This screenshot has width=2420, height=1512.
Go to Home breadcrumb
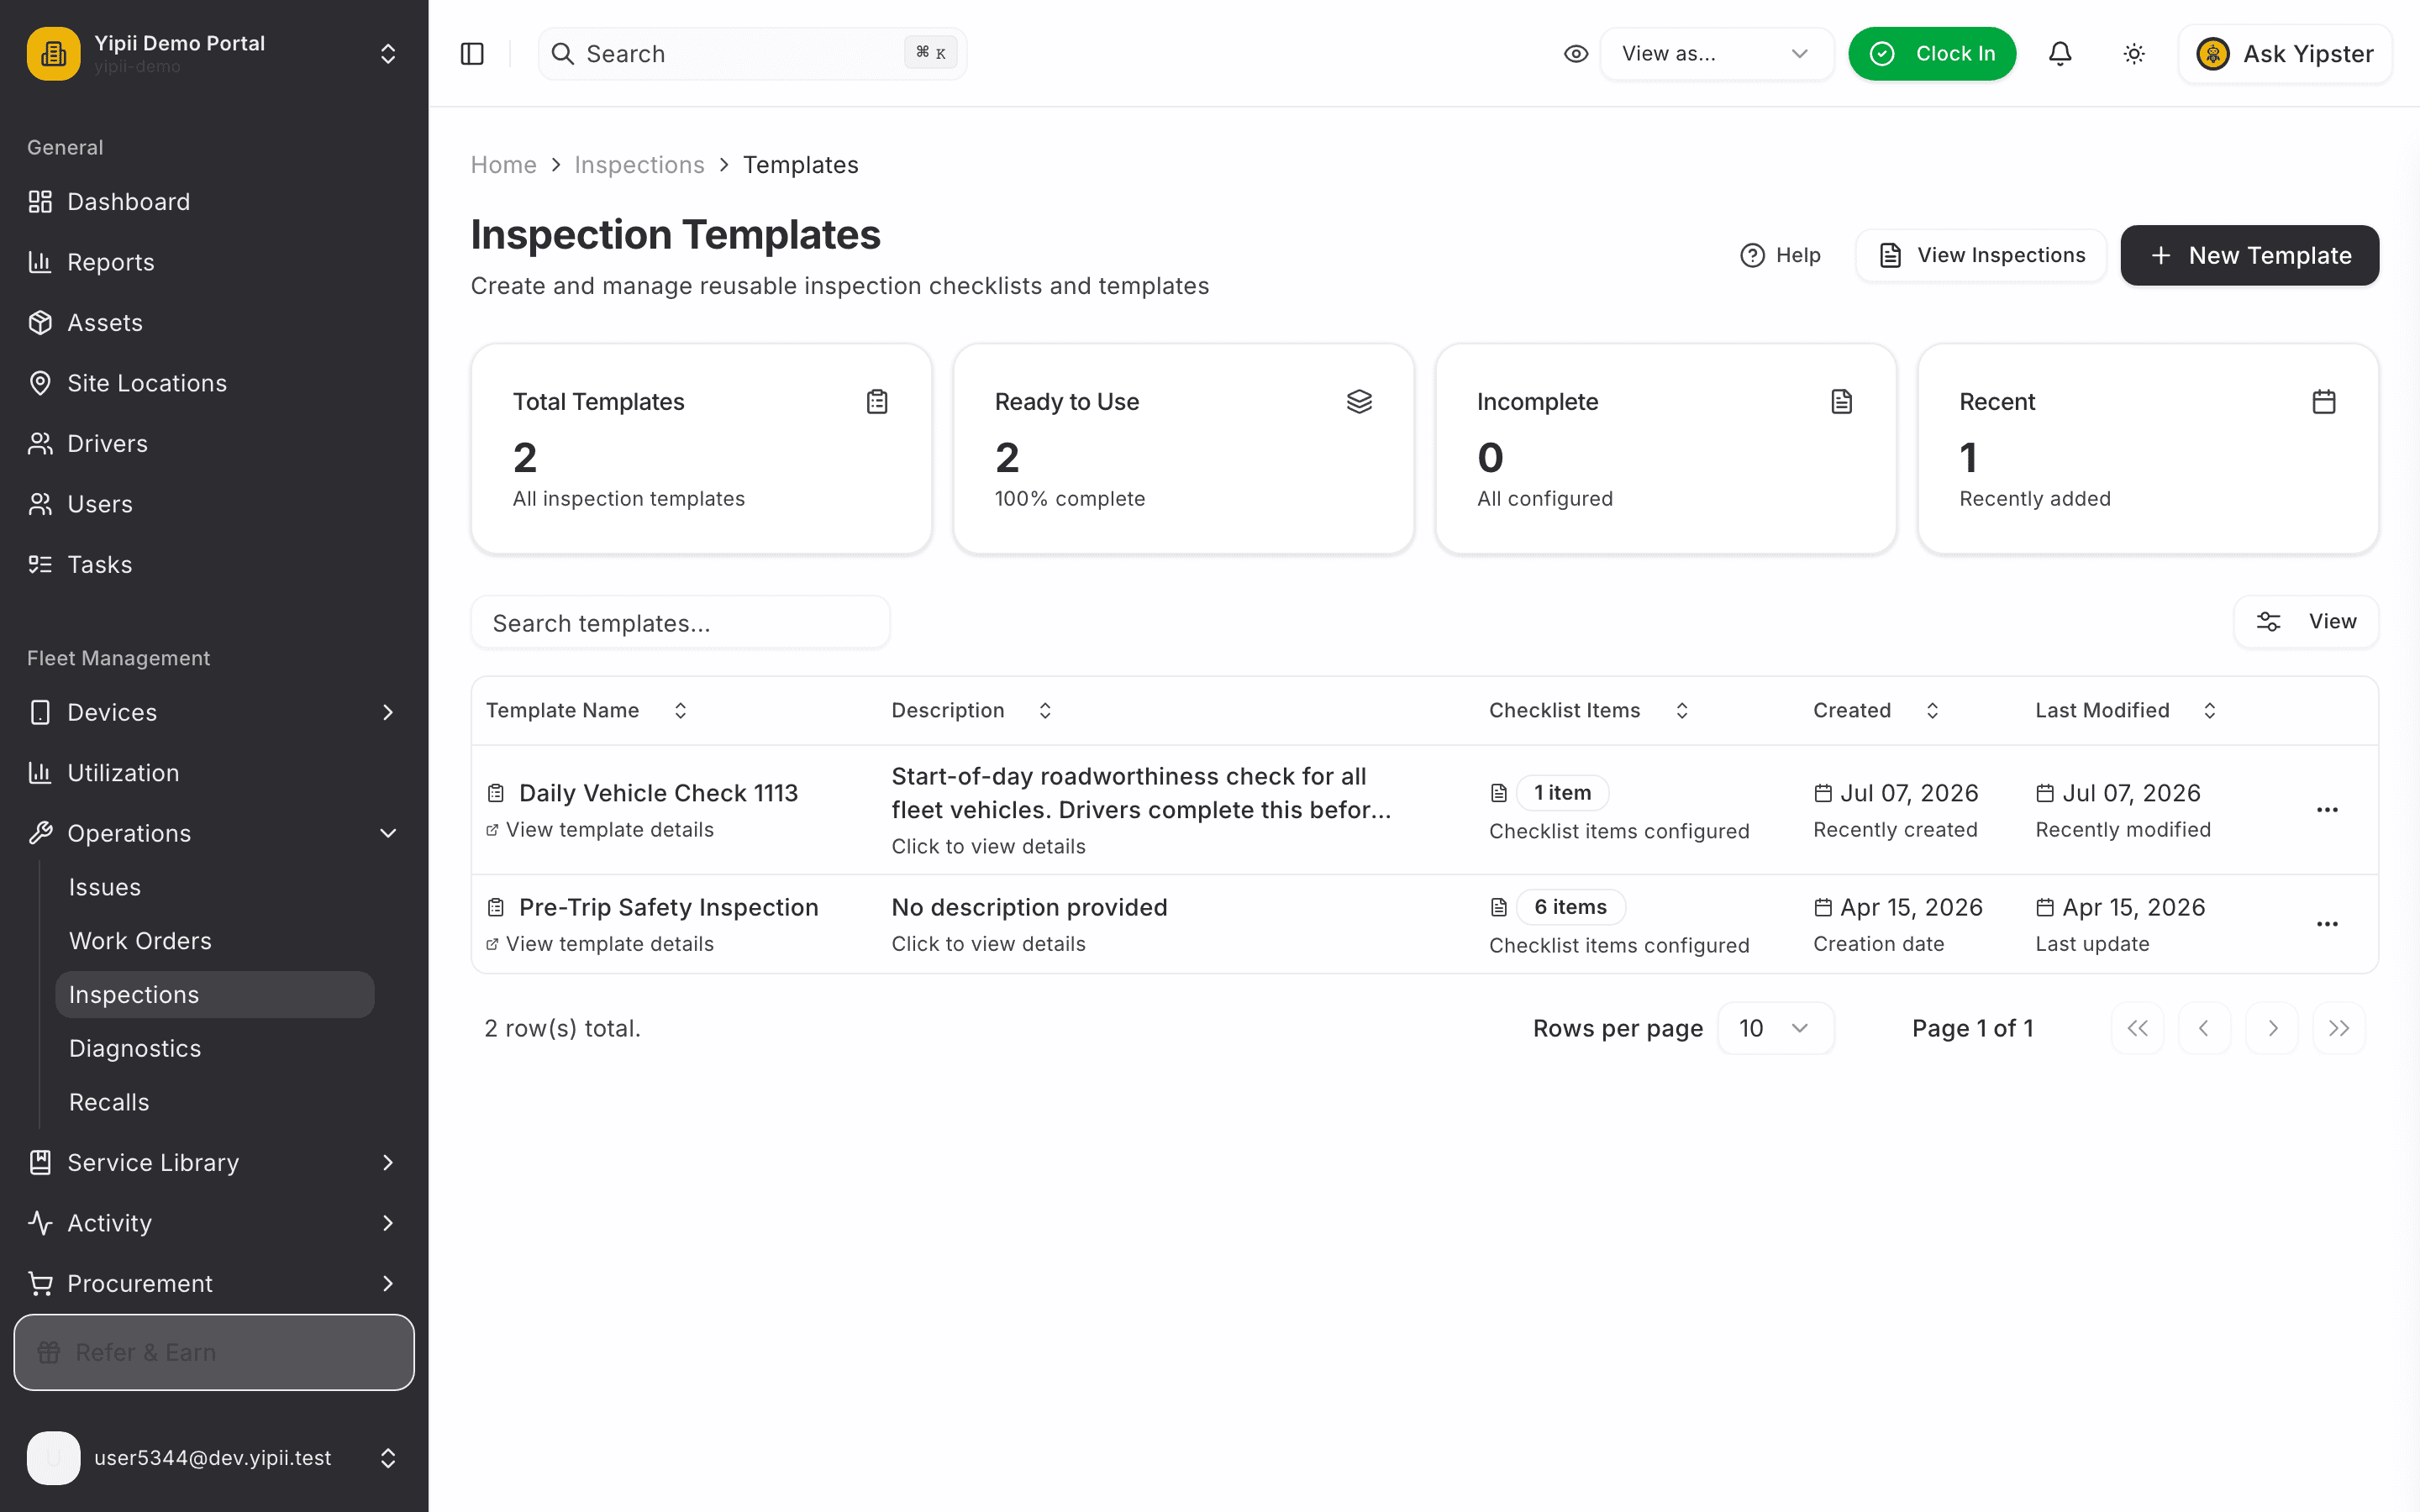pyautogui.click(x=504, y=165)
